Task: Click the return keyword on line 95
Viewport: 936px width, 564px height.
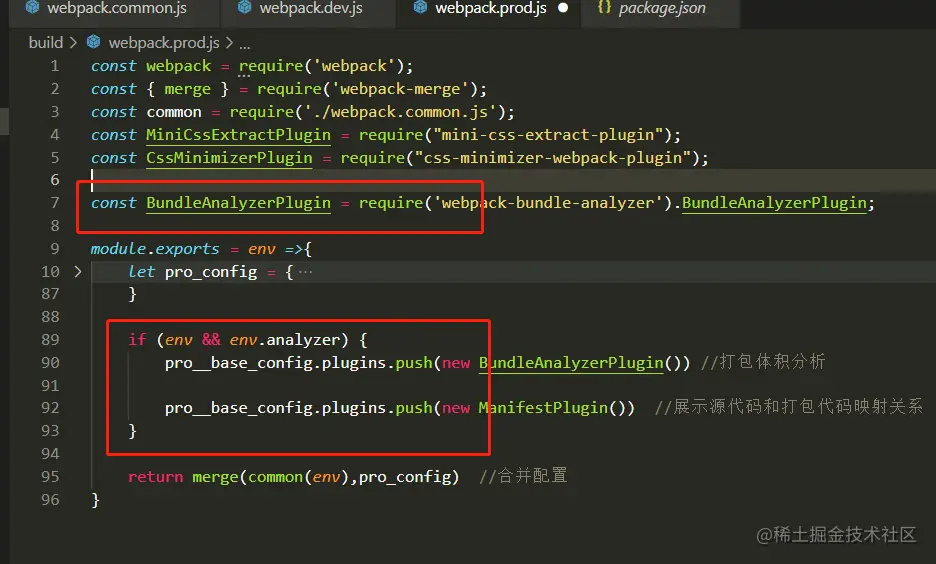Action: tap(155, 477)
